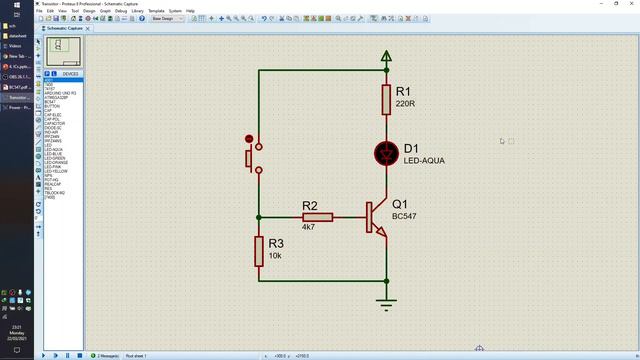Click the Redo arrow in toolbar
This screenshot has height=360, width=640.
[x=272, y=18]
